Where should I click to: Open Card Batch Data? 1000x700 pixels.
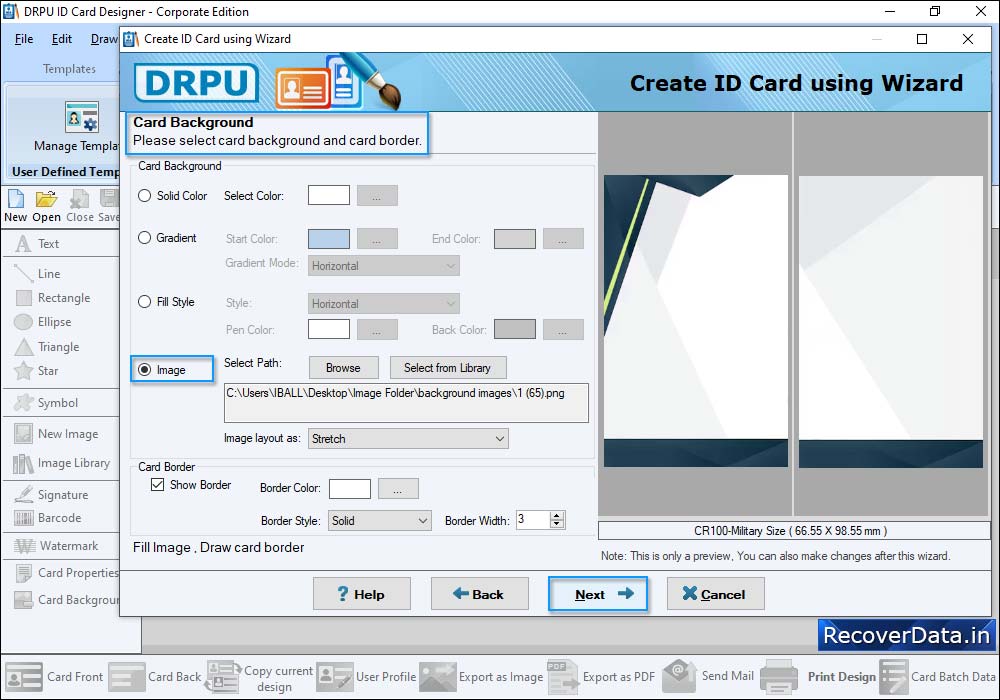click(938, 676)
